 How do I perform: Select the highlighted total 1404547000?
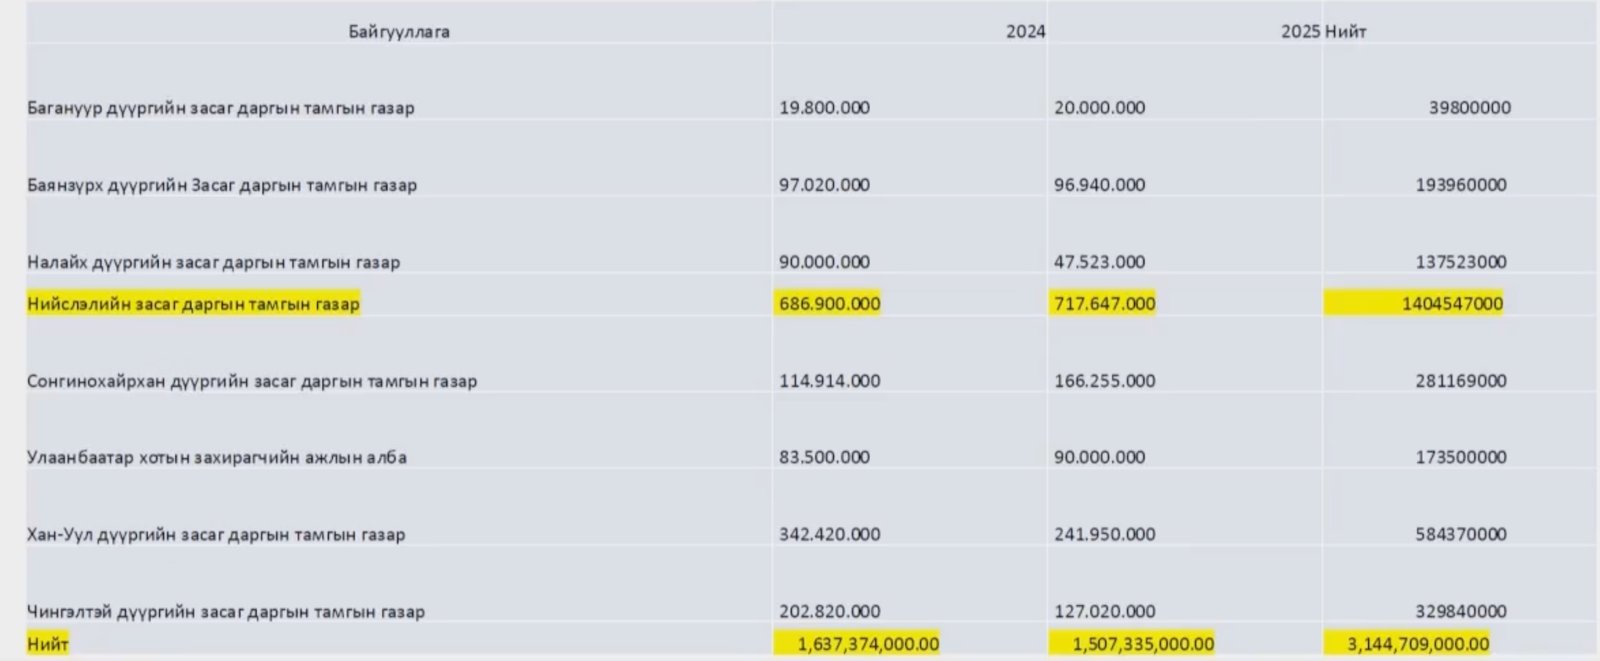pyautogui.click(x=1413, y=303)
